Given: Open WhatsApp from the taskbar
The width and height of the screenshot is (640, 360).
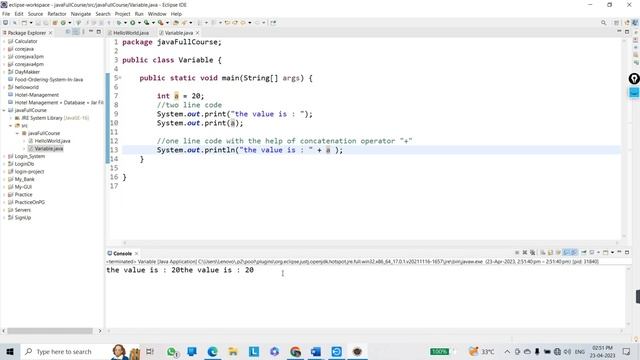Looking at the screenshot, I should [x=171, y=351].
